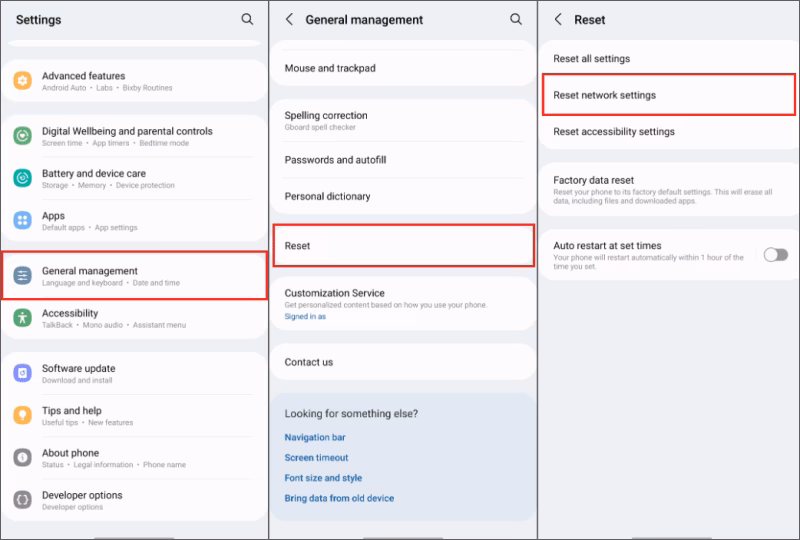Viewport: 800px width, 540px height.
Task: Open General management menu entry
Action: 134,276
